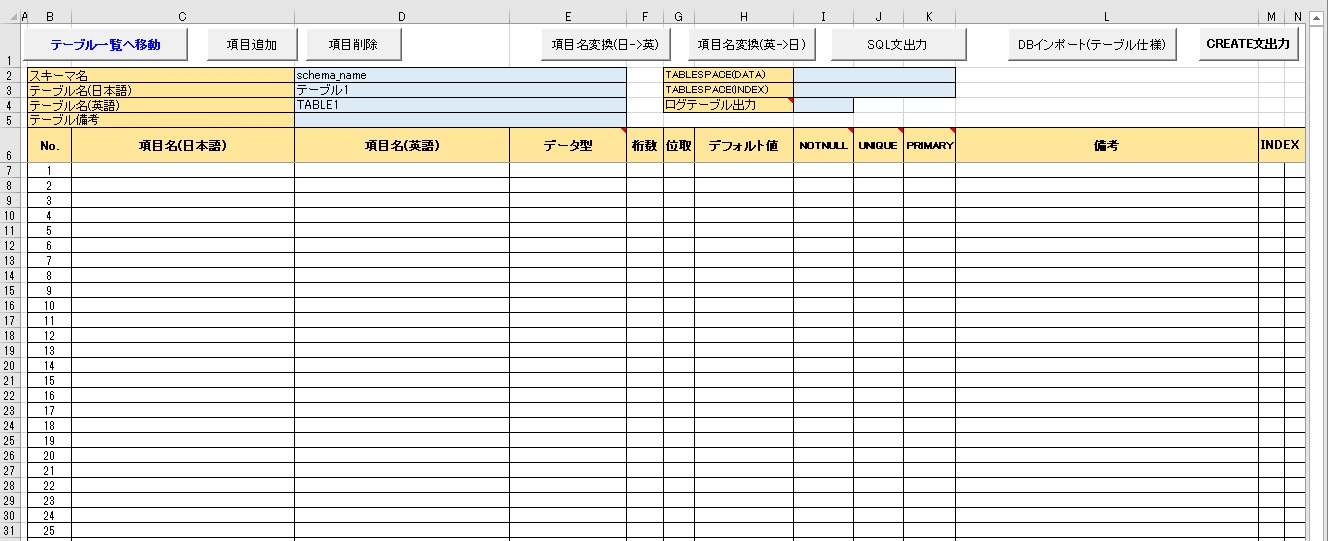Click the CREATE文出力 button
Image resolution: width=1328 pixels, height=541 pixels.
[x=1248, y=44]
